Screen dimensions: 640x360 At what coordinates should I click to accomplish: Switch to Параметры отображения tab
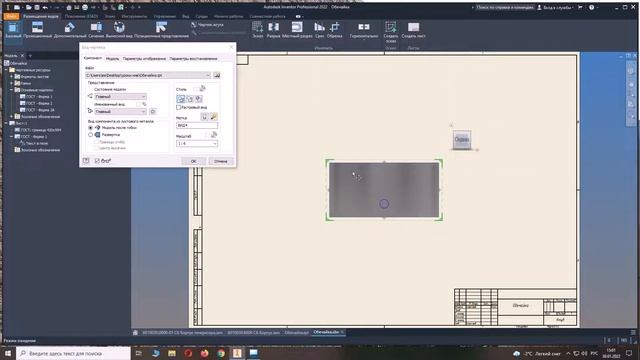(x=144, y=59)
